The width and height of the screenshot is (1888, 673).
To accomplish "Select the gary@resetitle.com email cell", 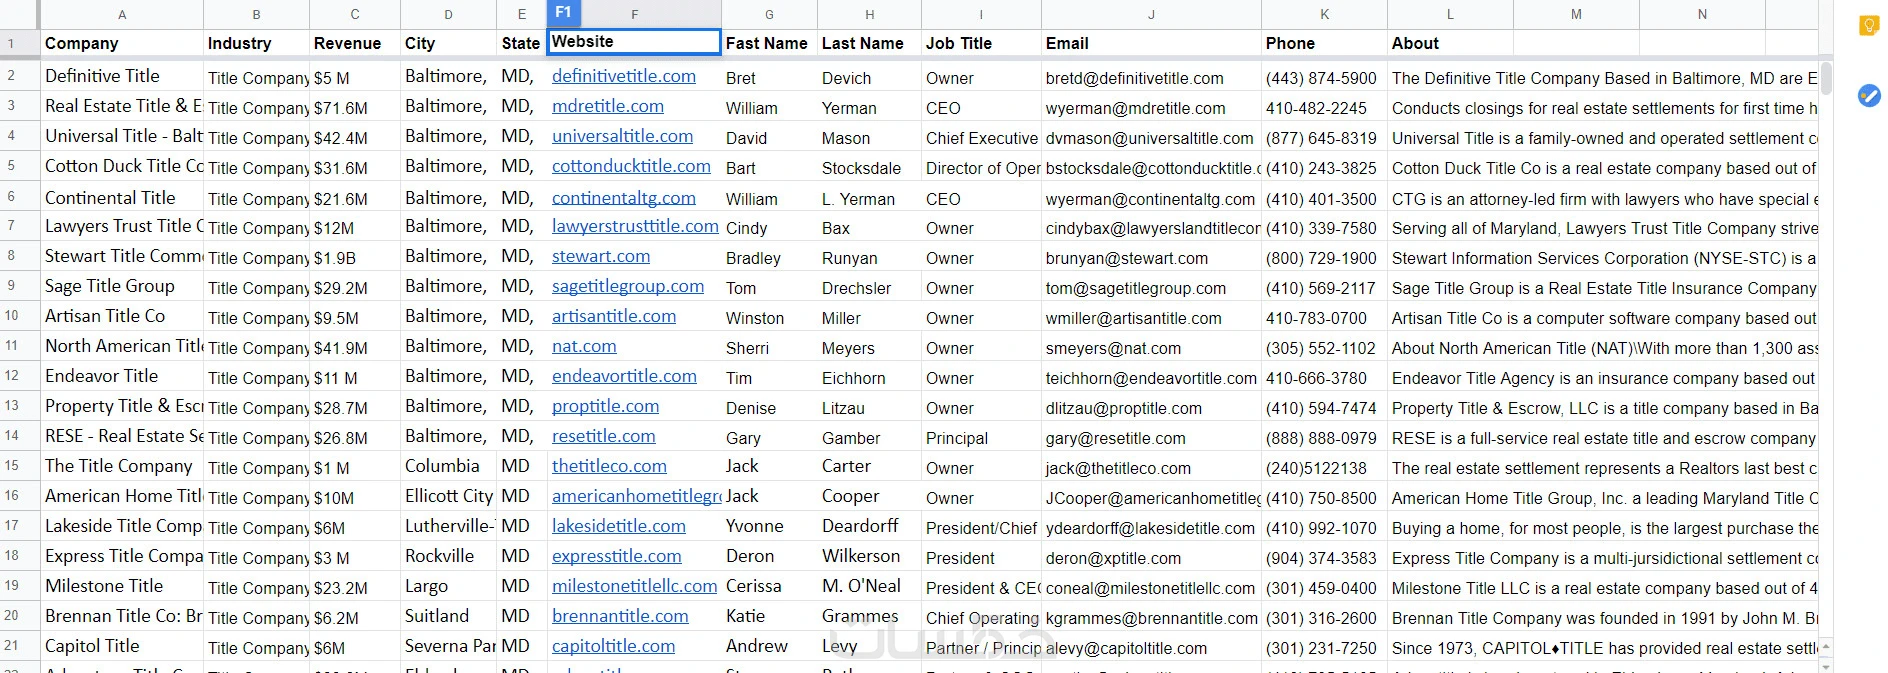I will click(1151, 437).
